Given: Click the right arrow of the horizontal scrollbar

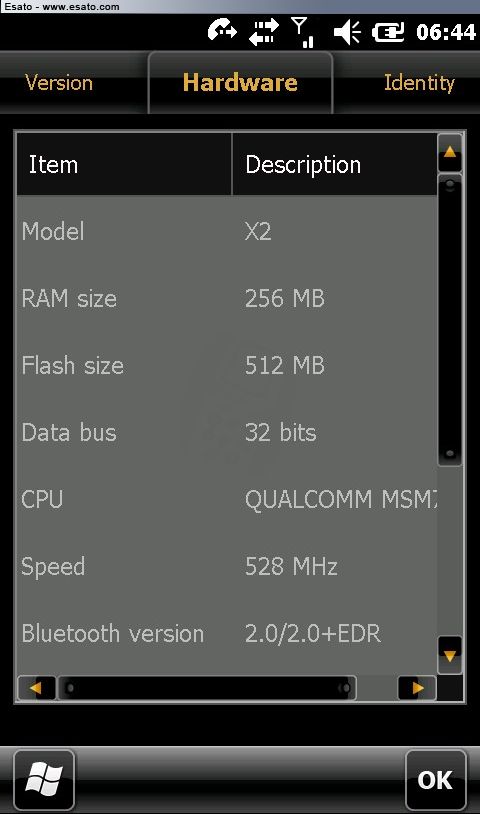Looking at the screenshot, I should (x=417, y=688).
